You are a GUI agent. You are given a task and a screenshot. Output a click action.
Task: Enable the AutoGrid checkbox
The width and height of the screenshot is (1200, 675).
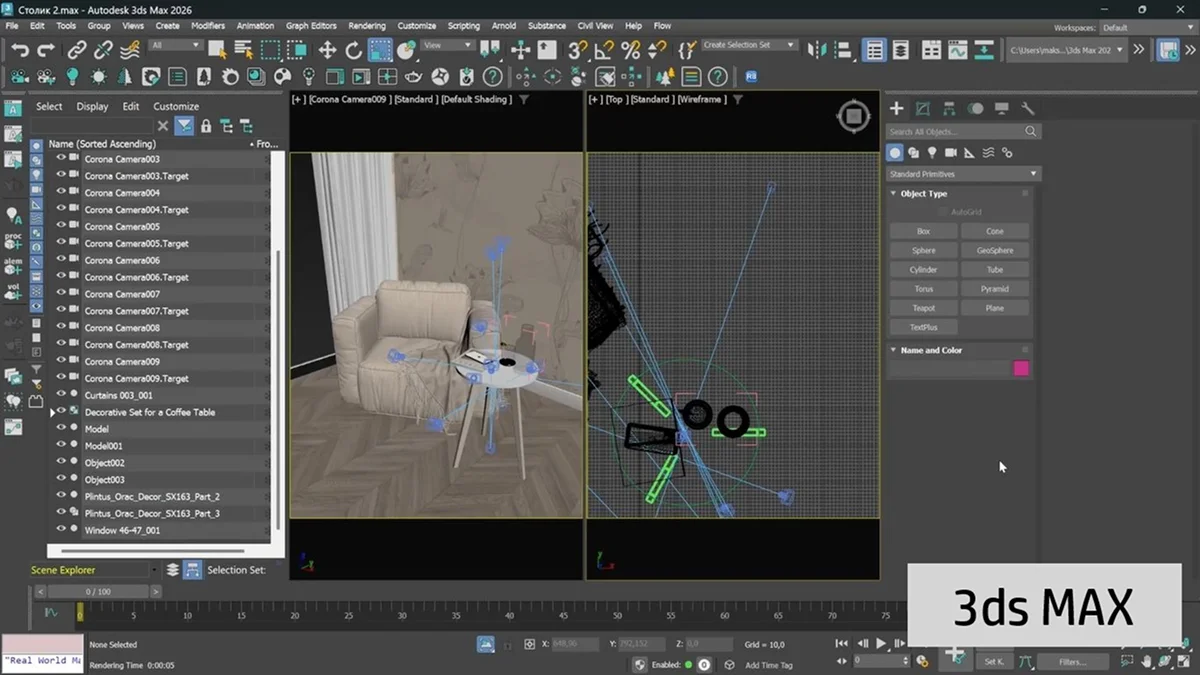[943, 211]
